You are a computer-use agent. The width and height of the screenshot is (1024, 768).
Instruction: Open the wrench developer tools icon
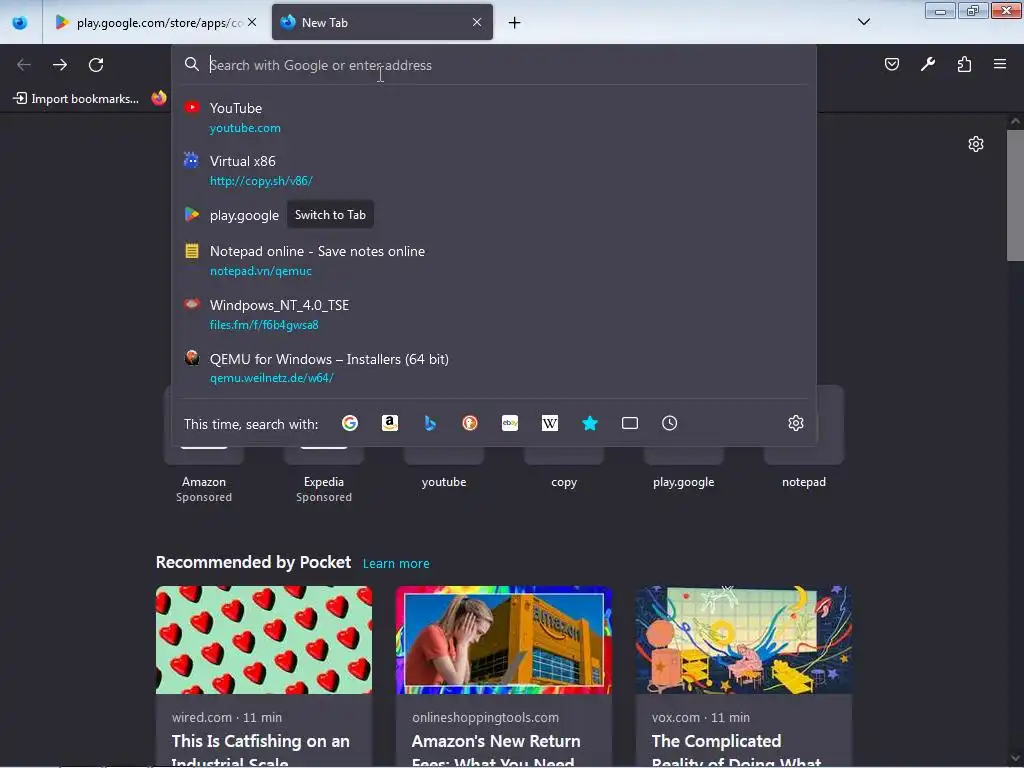pos(928,64)
